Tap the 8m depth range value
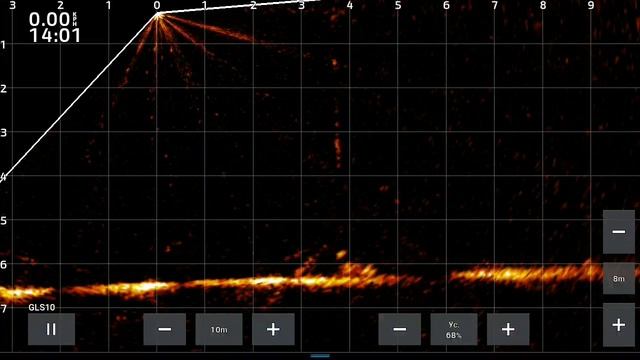The height and width of the screenshot is (360, 640). (619, 278)
